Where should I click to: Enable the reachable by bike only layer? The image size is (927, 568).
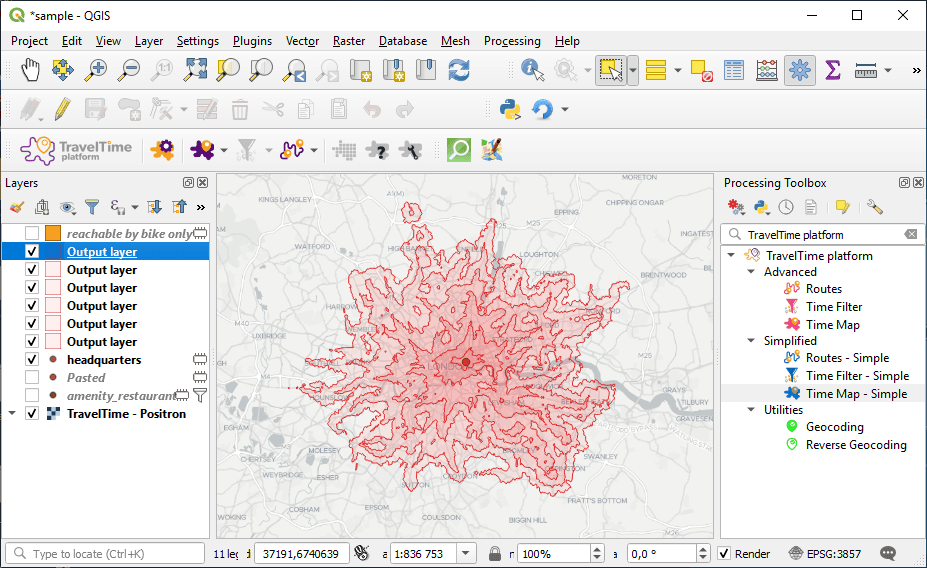click(32, 234)
